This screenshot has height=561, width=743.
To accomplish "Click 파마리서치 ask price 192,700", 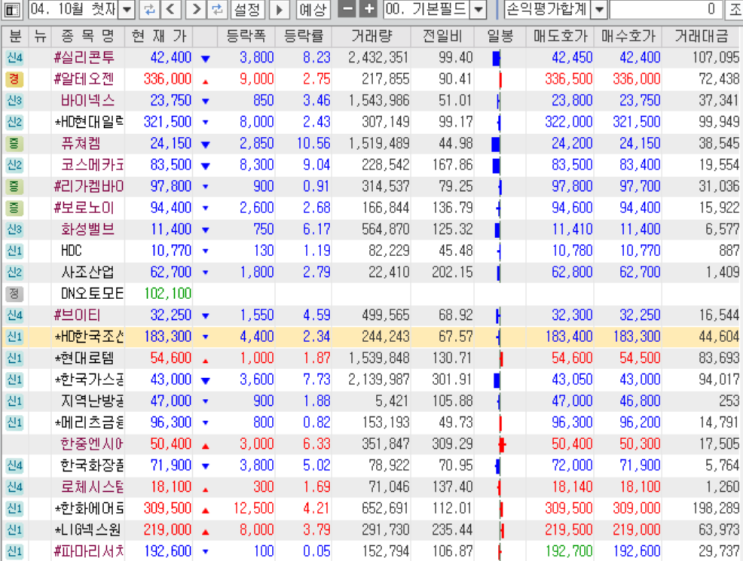I will point(569,551).
